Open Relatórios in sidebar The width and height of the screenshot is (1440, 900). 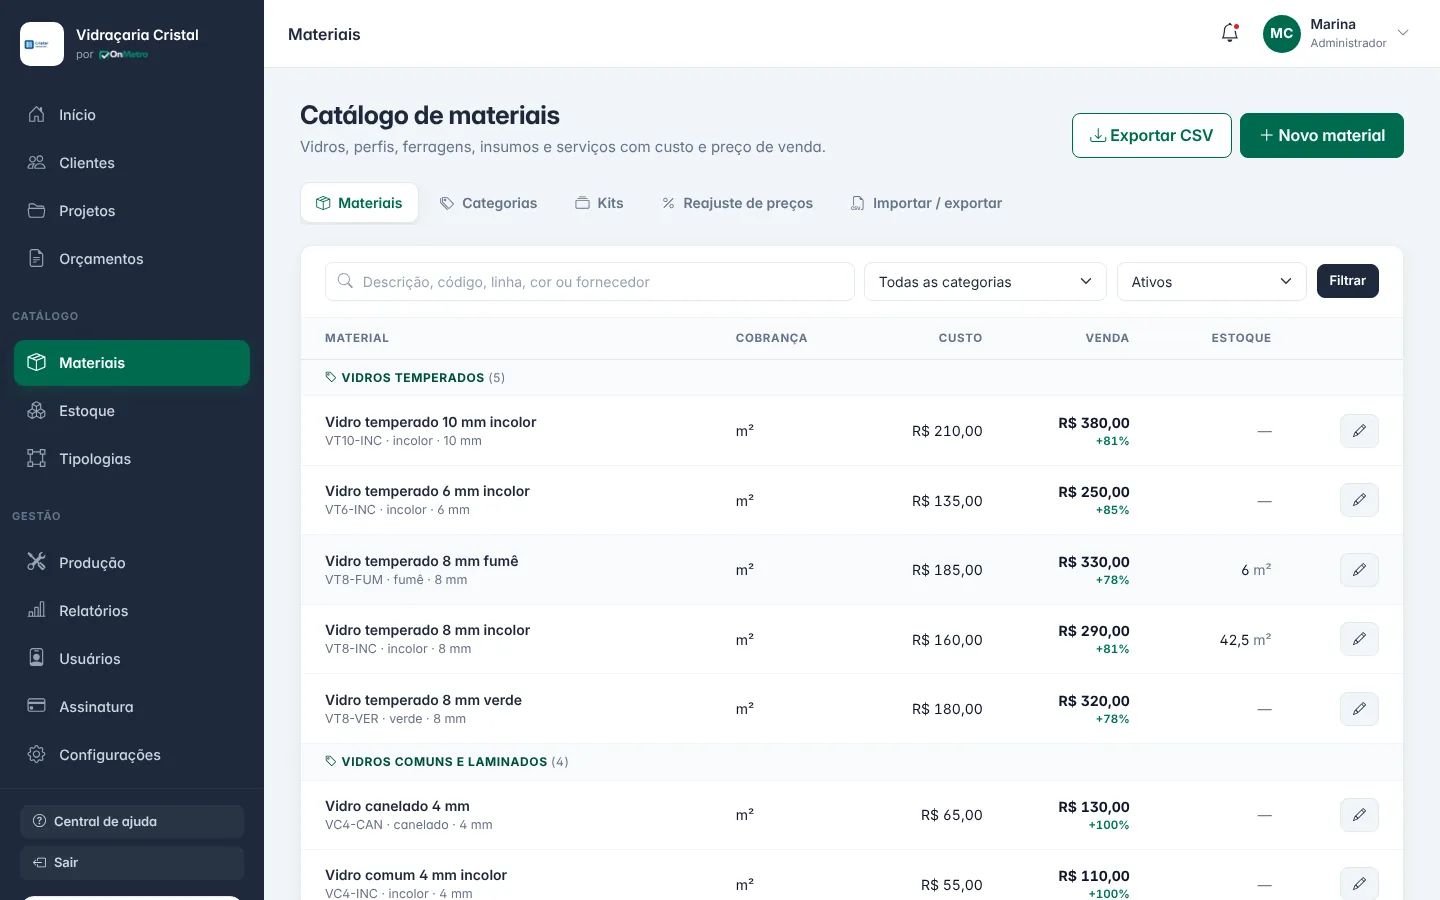point(132,611)
